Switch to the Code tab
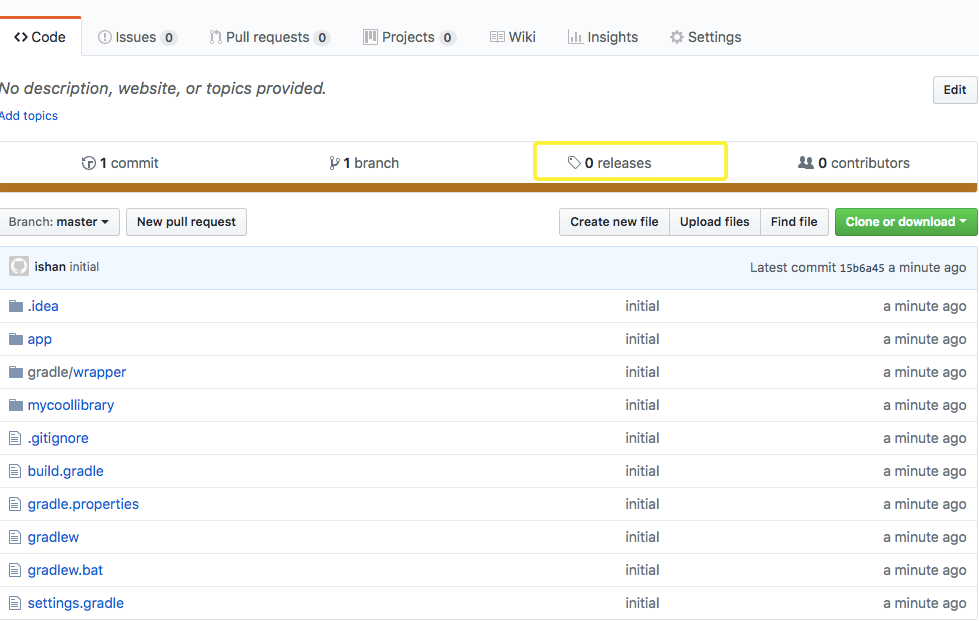The image size is (979, 621). point(40,36)
